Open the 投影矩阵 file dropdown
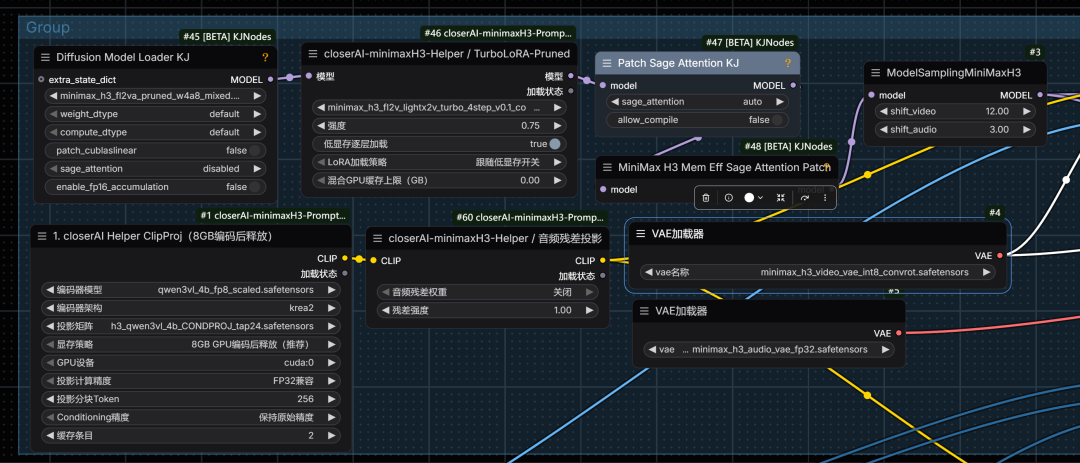 pos(190,326)
